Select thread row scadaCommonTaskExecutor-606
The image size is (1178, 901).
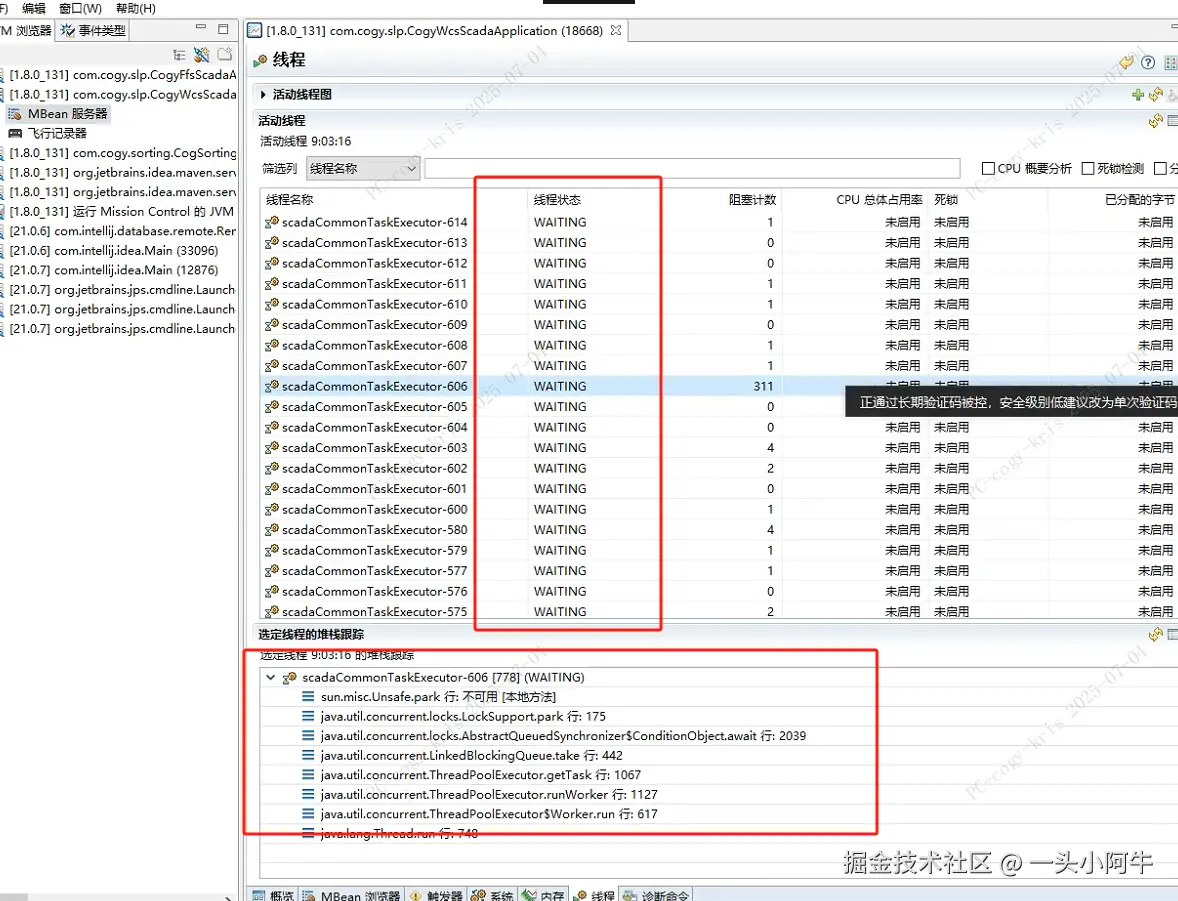point(719,386)
